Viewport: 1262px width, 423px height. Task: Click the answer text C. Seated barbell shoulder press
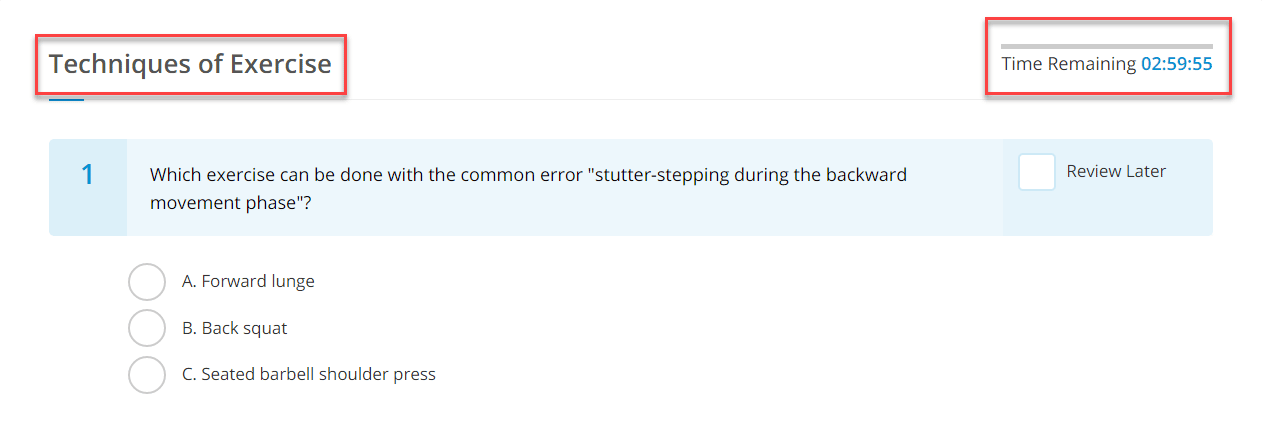click(309, 375)
